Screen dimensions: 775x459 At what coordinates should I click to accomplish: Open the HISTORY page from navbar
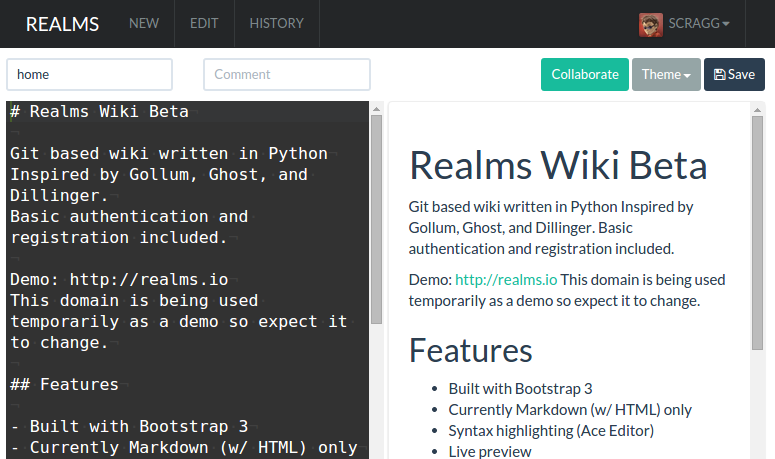tap(276, 24)
